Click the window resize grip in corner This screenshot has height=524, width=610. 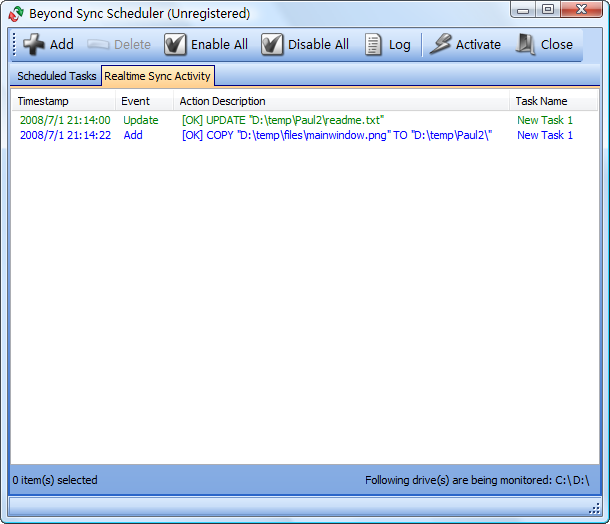click(x=594, y=508)
